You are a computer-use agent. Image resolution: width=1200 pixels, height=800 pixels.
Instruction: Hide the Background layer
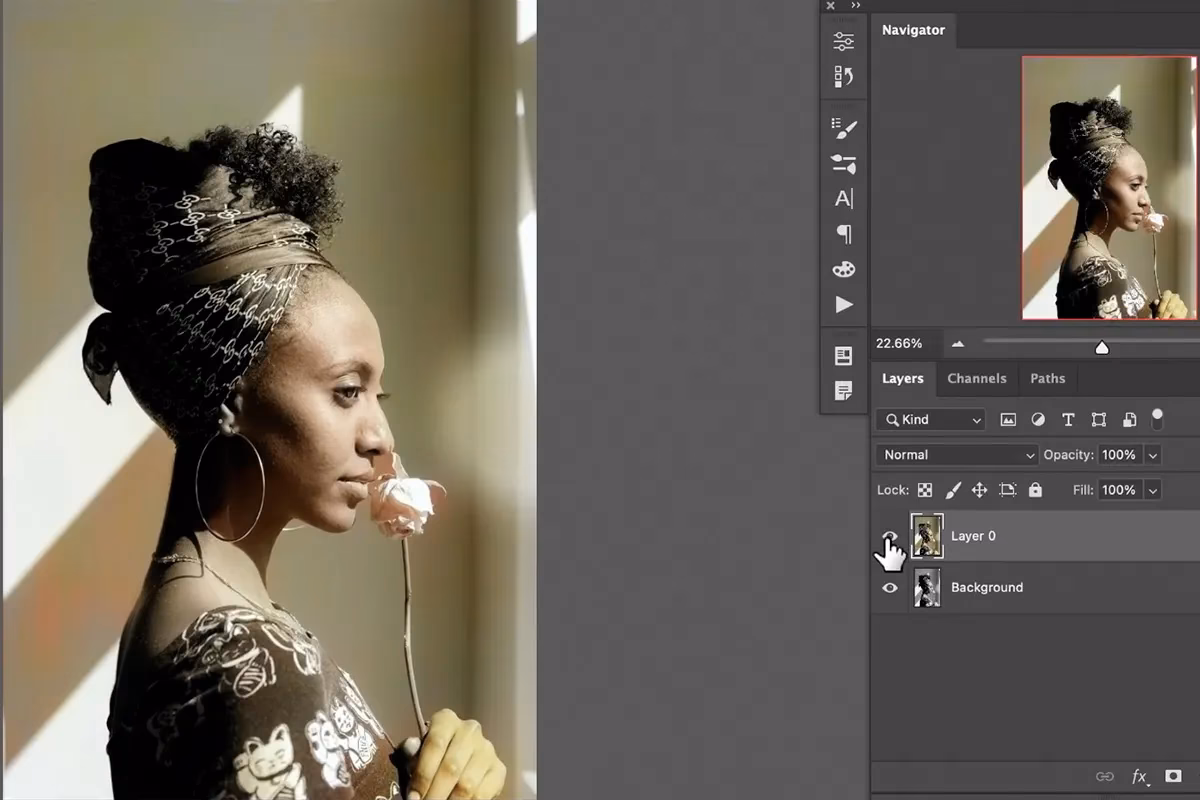click(890, 587)
